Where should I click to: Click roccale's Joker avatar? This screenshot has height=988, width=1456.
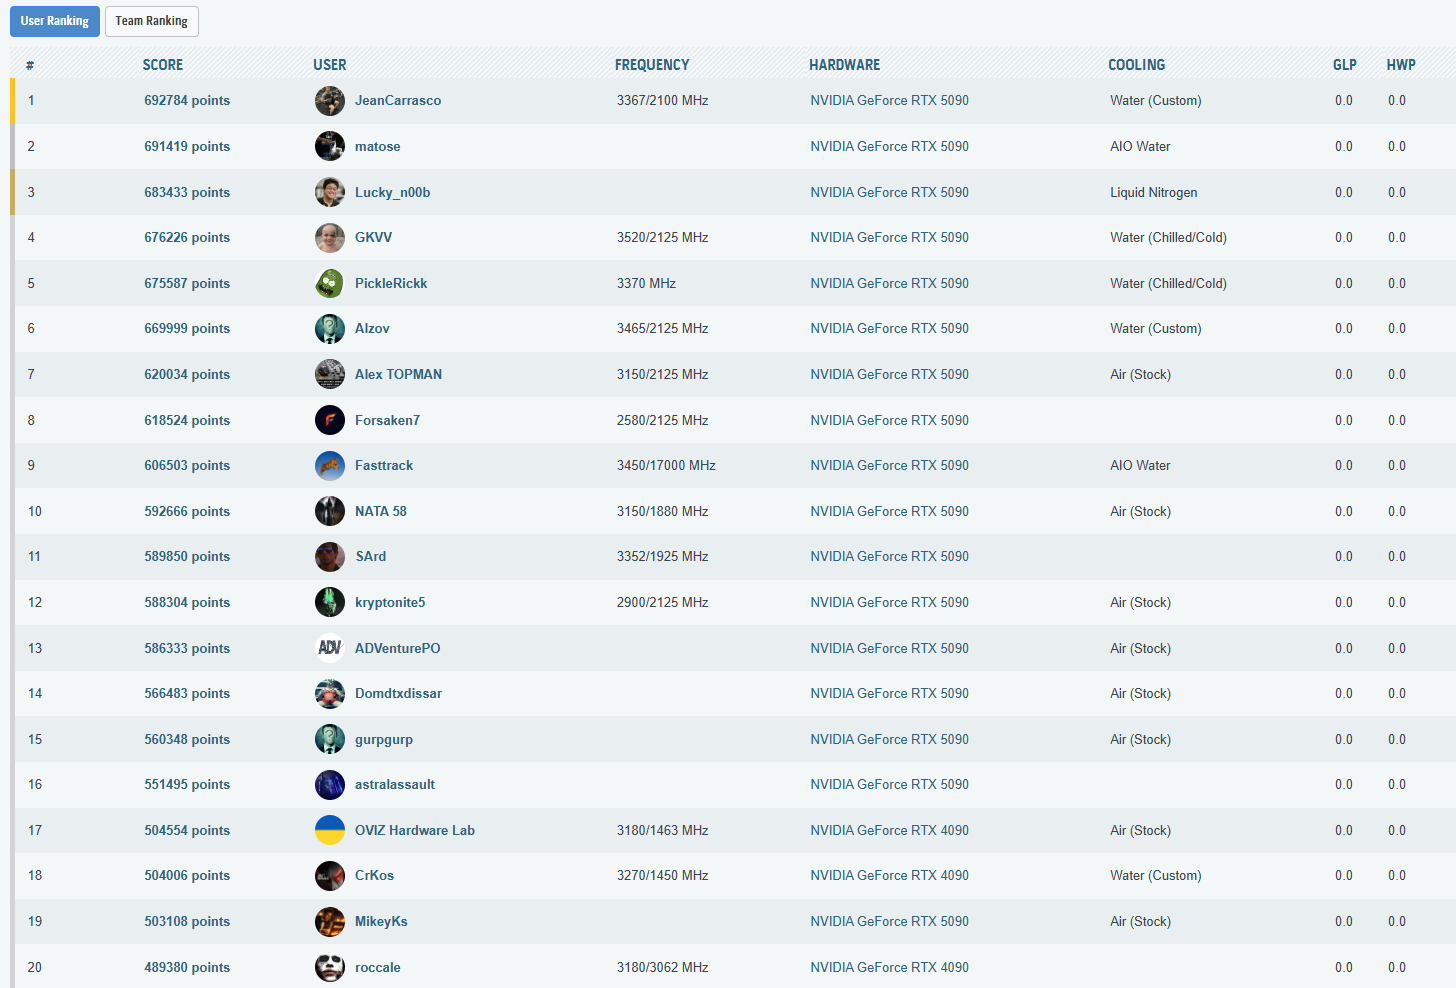[x=329, y=967]
